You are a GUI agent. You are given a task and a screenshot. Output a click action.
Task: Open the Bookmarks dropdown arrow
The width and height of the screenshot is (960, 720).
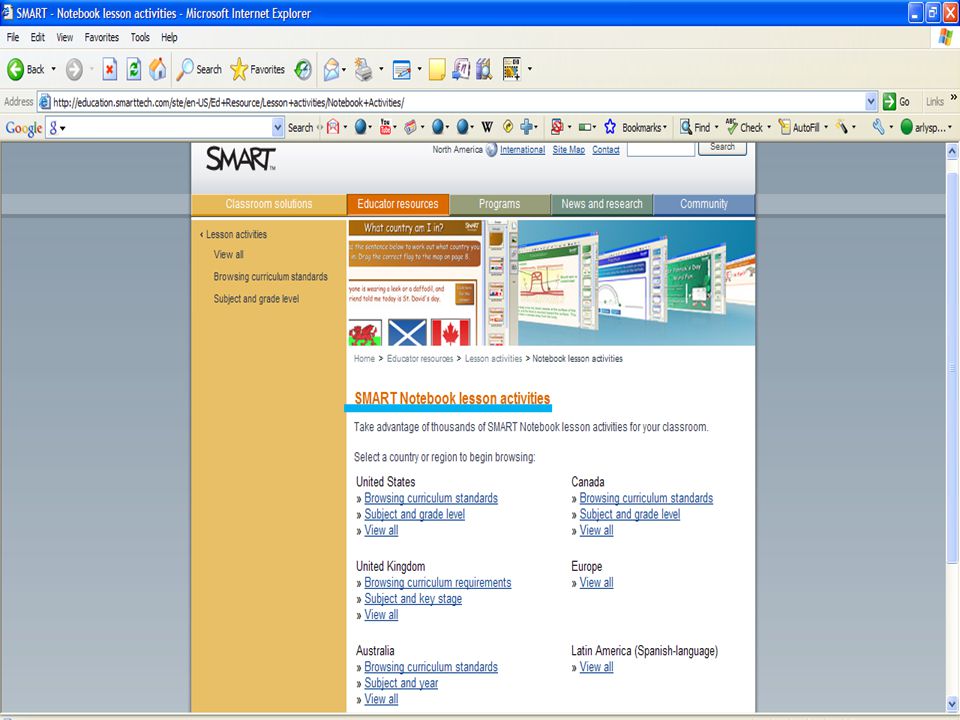(x=665, y=127)
